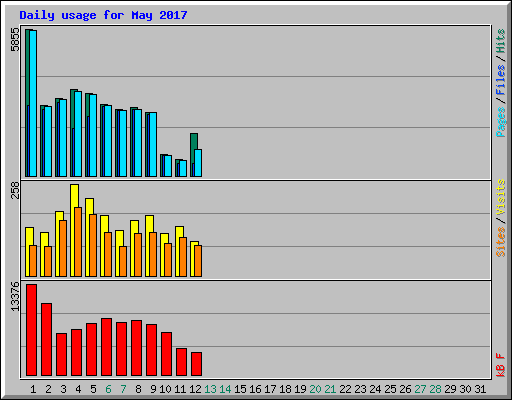Image resolution: width=512 pixels, height=400 pixels.
Task: Select day 5 label on x-axis
Action: point(93,389)
